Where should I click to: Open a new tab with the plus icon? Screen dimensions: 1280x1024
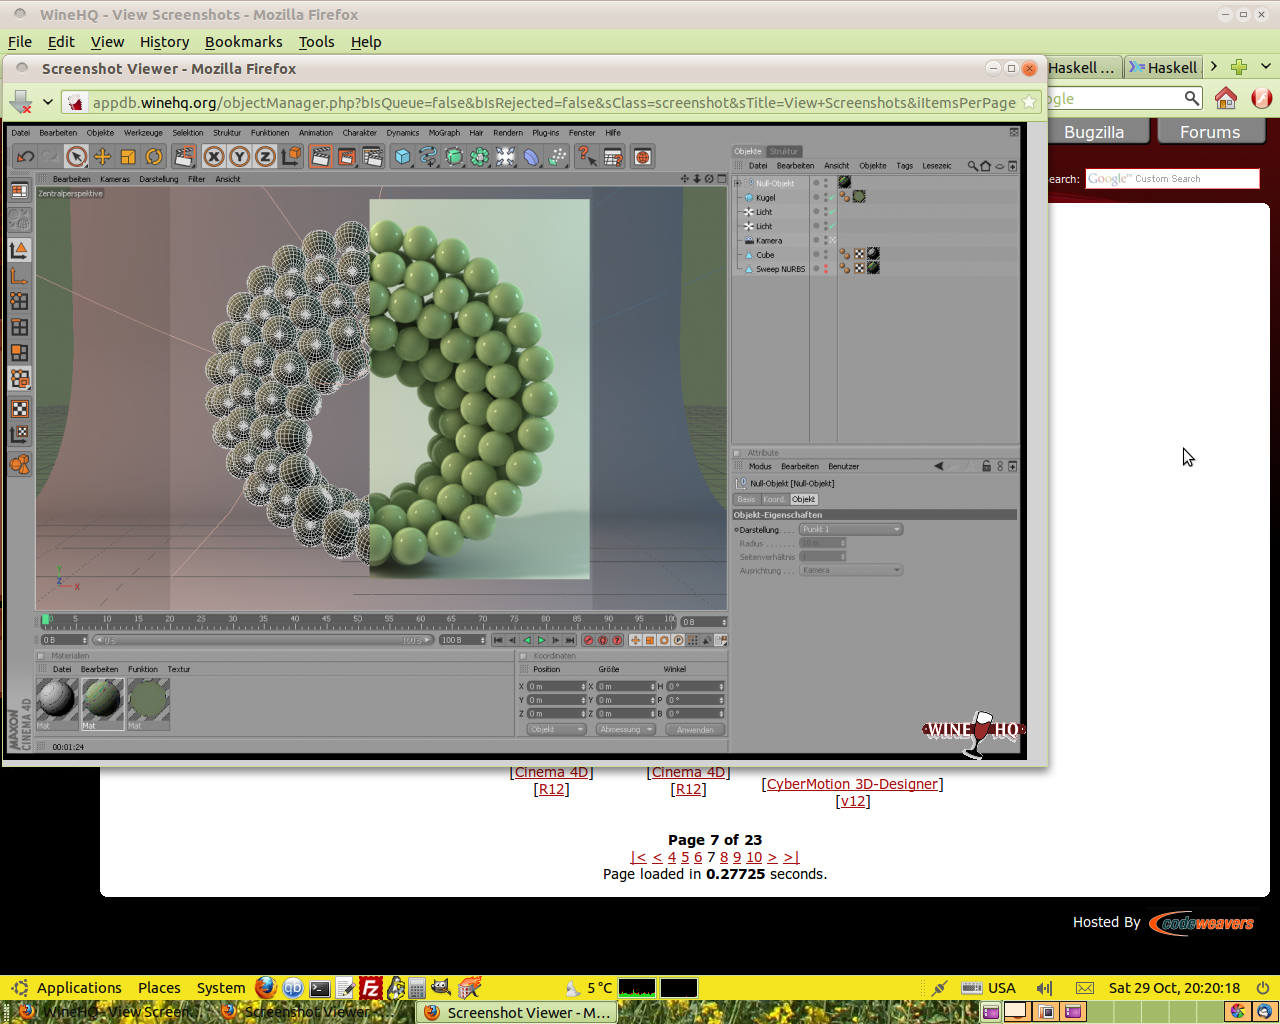[x=1239, y=67]
